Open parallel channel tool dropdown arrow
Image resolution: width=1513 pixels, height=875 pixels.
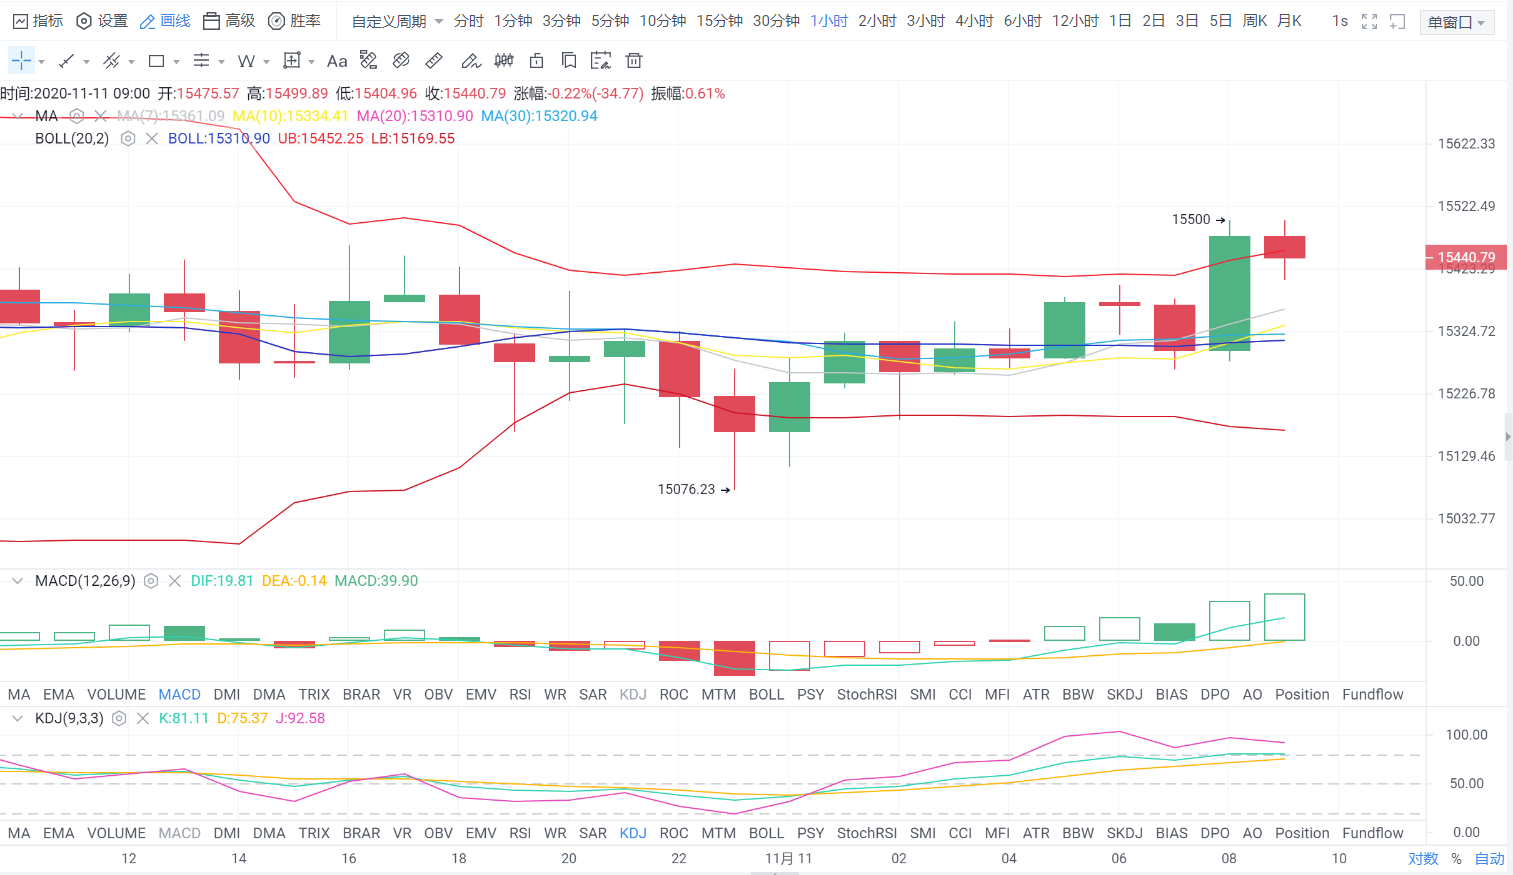click(x=131, y=62)
